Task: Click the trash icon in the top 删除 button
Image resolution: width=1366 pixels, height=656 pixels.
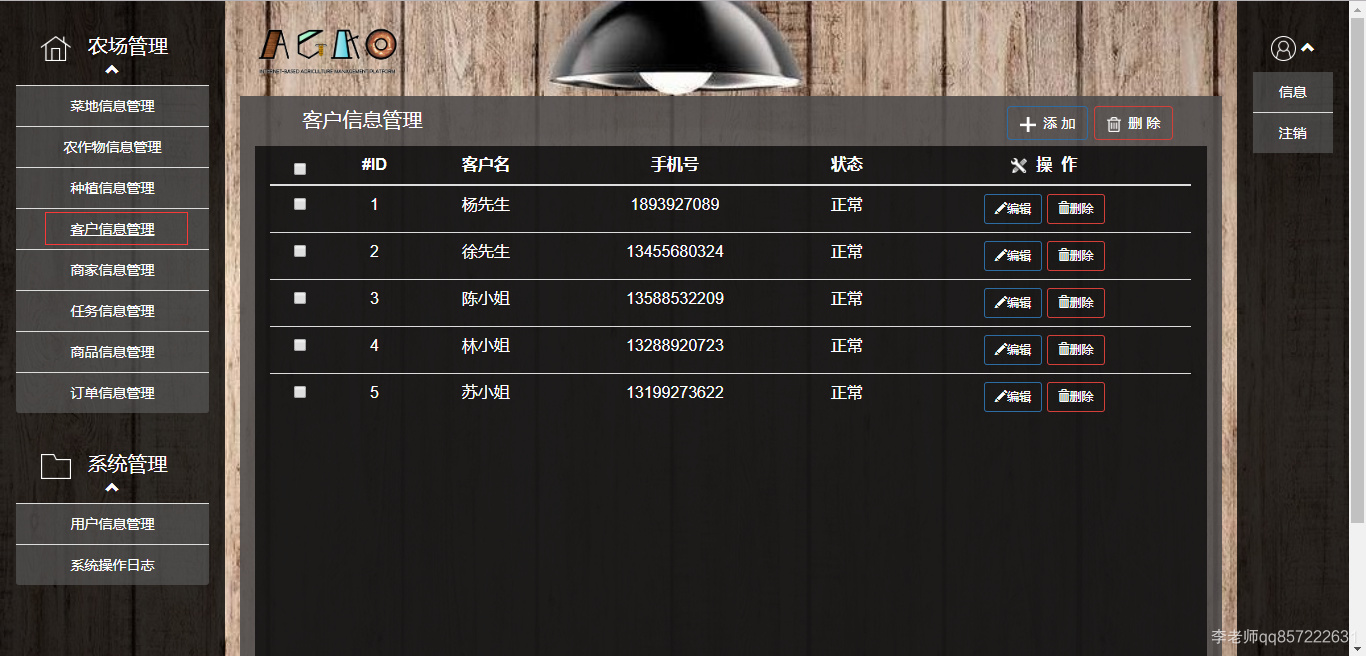Action: (1114, 124)
